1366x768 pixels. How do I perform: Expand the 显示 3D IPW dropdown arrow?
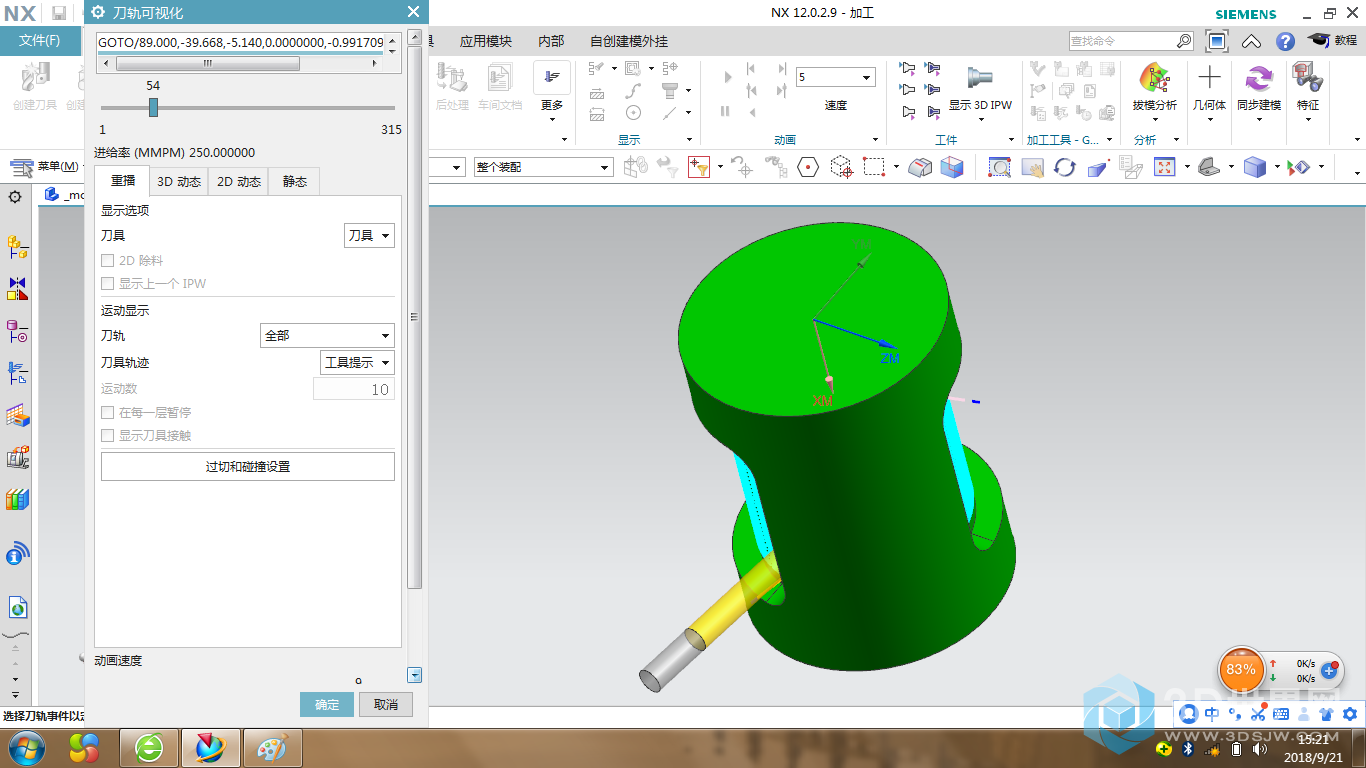click(x=980, y=120)
